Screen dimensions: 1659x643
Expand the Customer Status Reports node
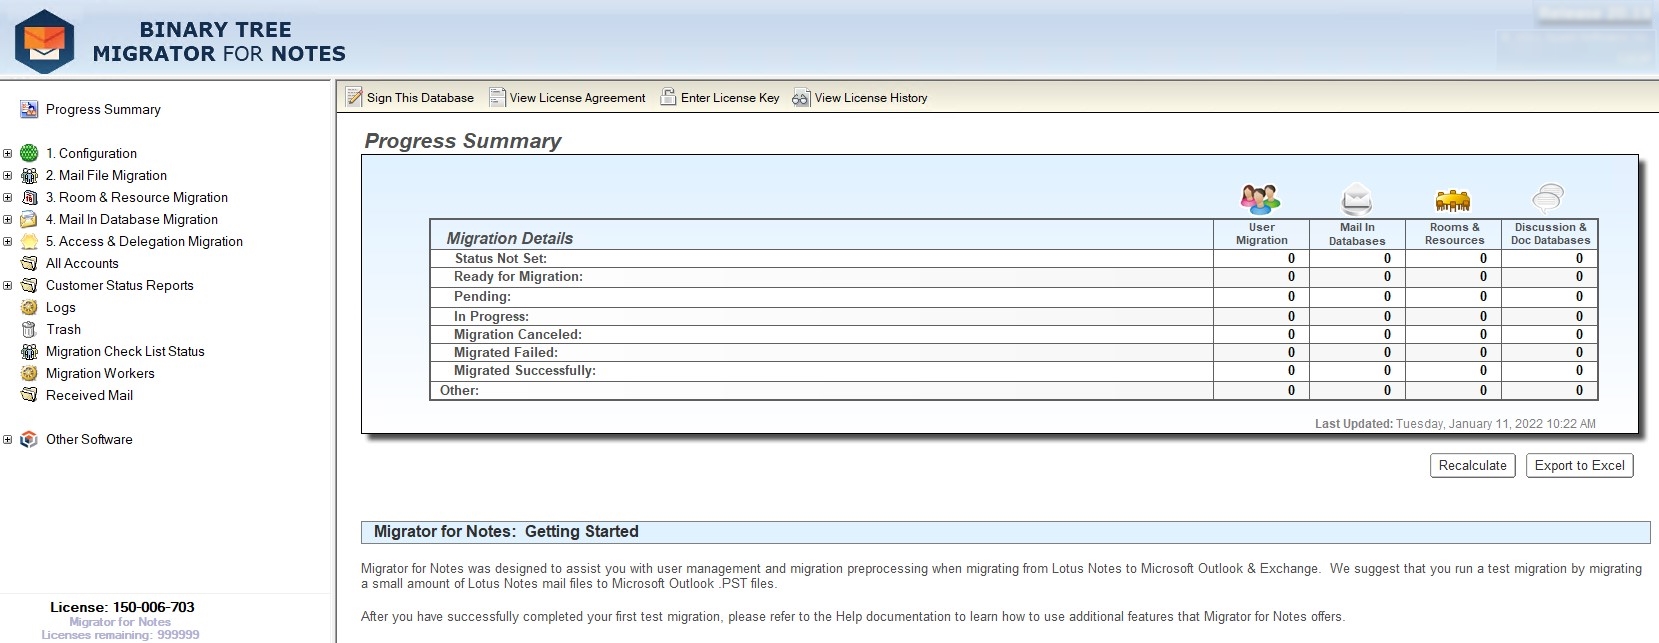pos(7,285)
